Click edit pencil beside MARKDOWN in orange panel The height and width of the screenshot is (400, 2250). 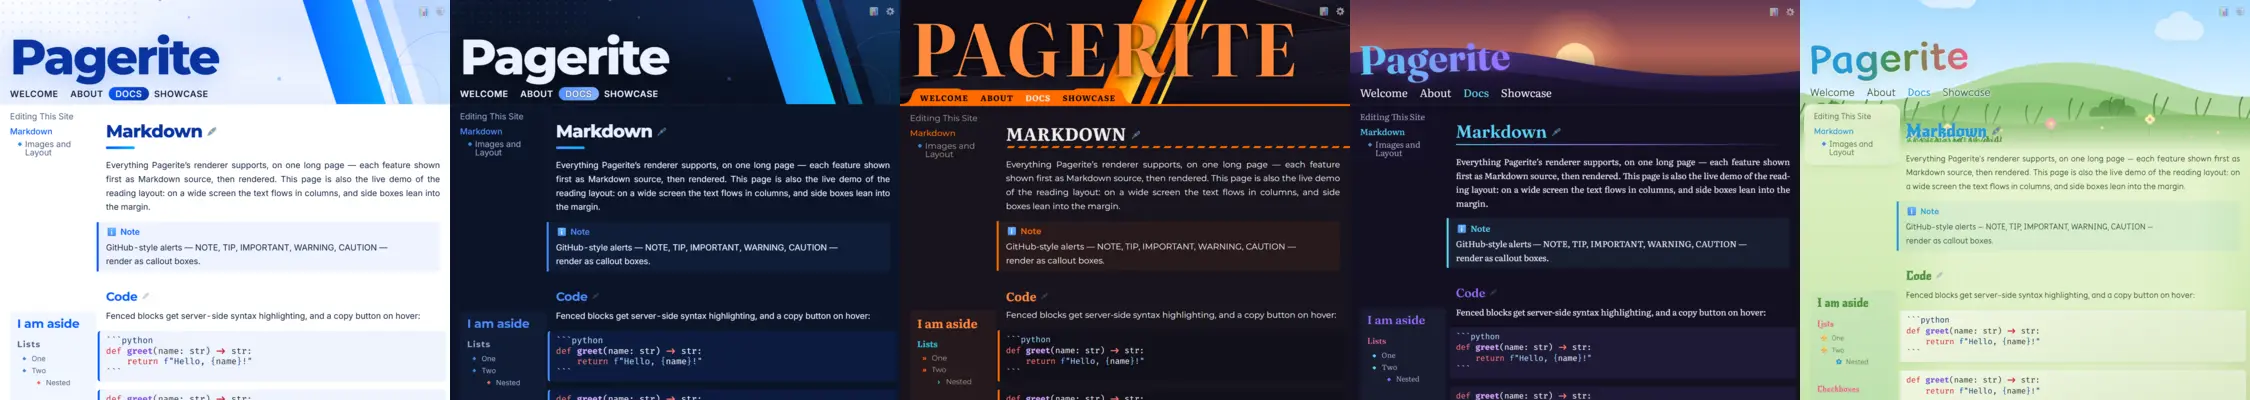[x=1136, y=134]
